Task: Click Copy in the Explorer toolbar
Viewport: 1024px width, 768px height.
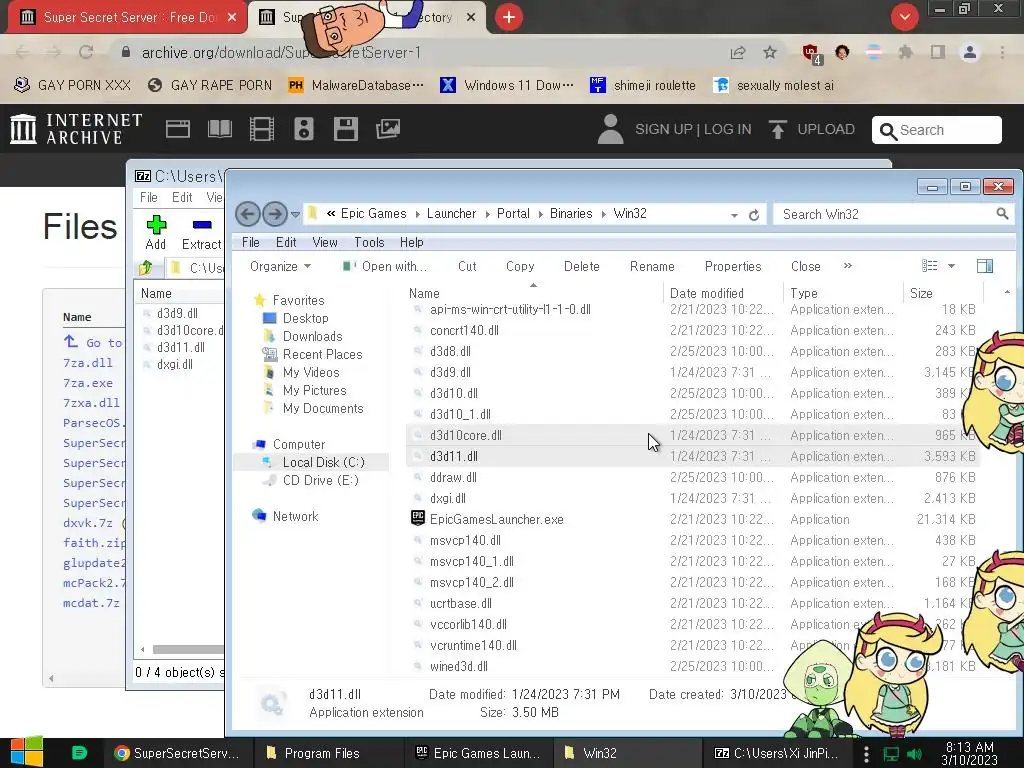Action: pyautogui.click(x=520, y=266)
